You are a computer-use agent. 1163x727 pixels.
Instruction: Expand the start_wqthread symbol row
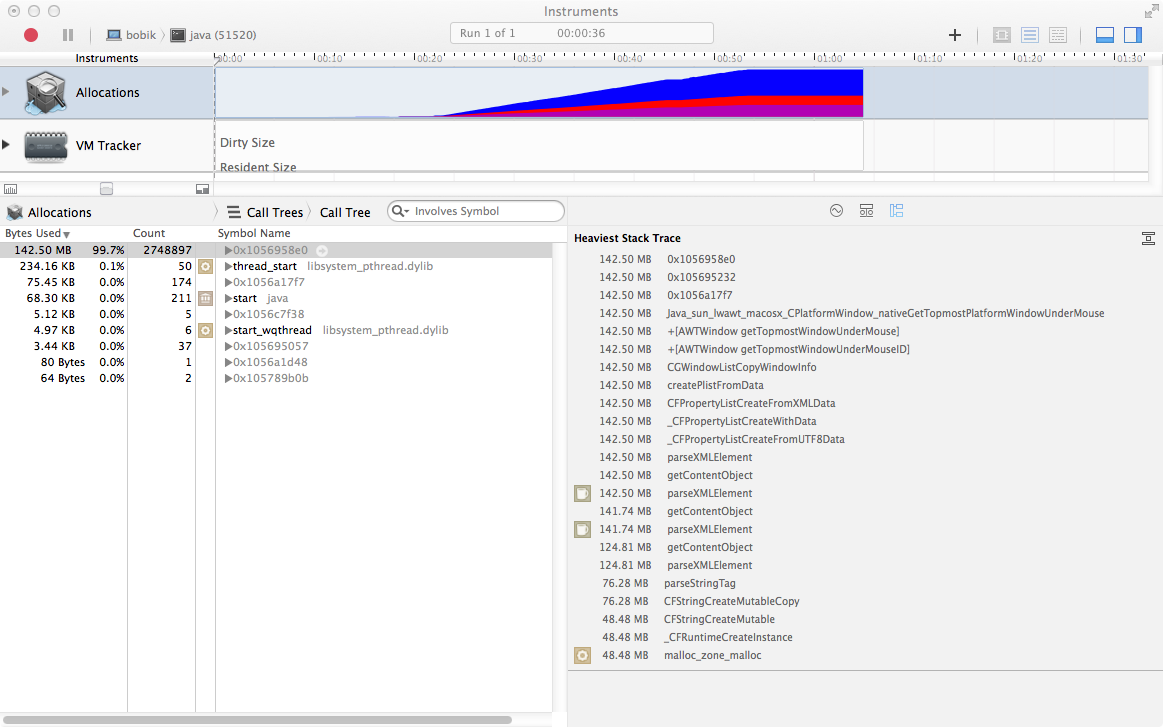click(x=228, y=331)
